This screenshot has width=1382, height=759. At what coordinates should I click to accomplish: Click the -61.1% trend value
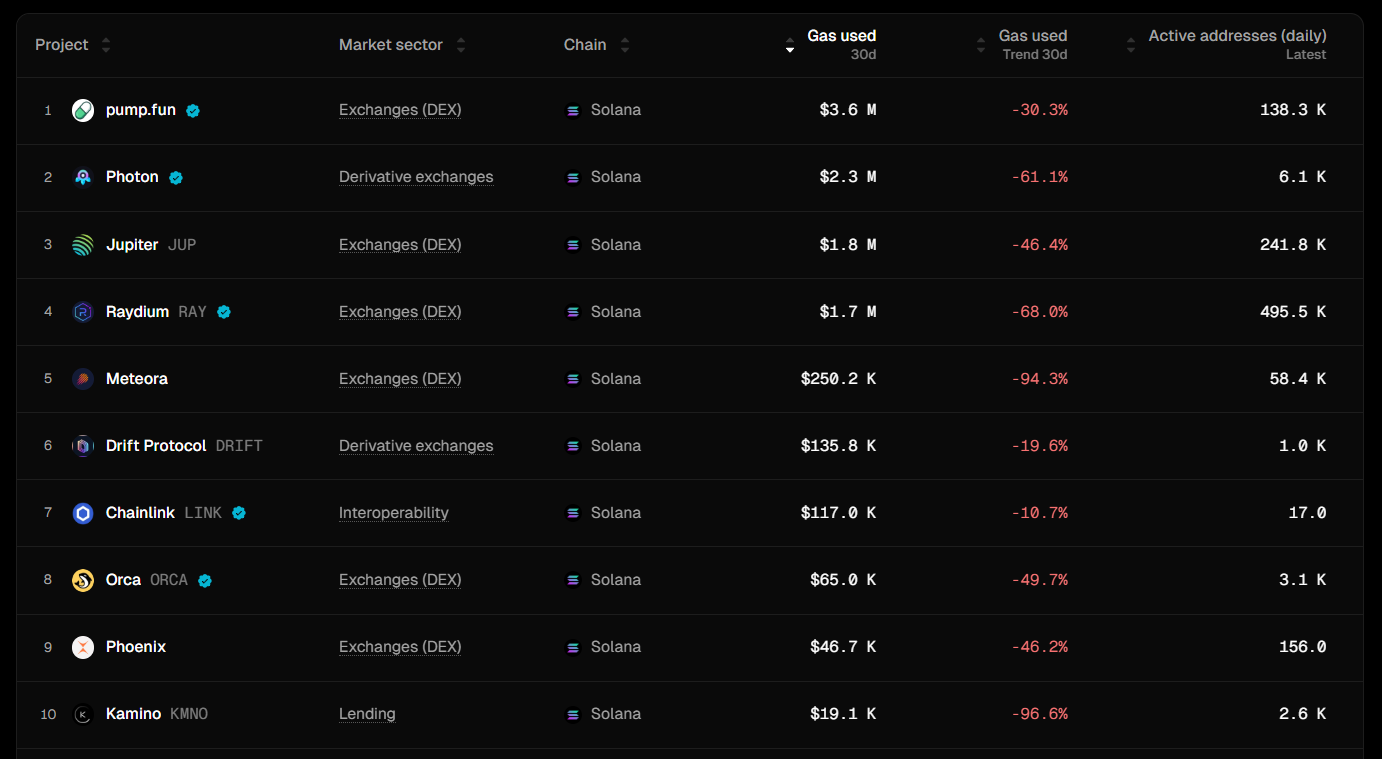click(1039, 177)
